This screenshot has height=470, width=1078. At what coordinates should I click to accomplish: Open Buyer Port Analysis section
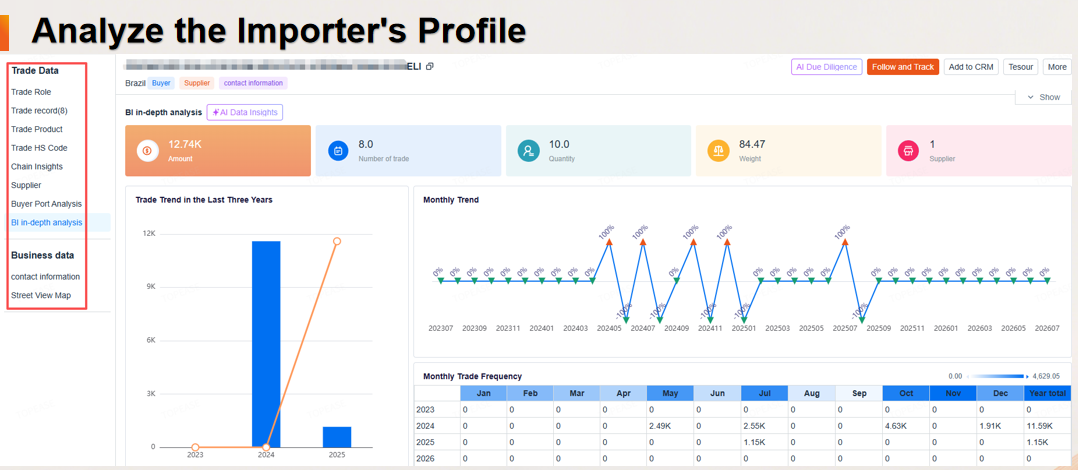coord(46,204)
